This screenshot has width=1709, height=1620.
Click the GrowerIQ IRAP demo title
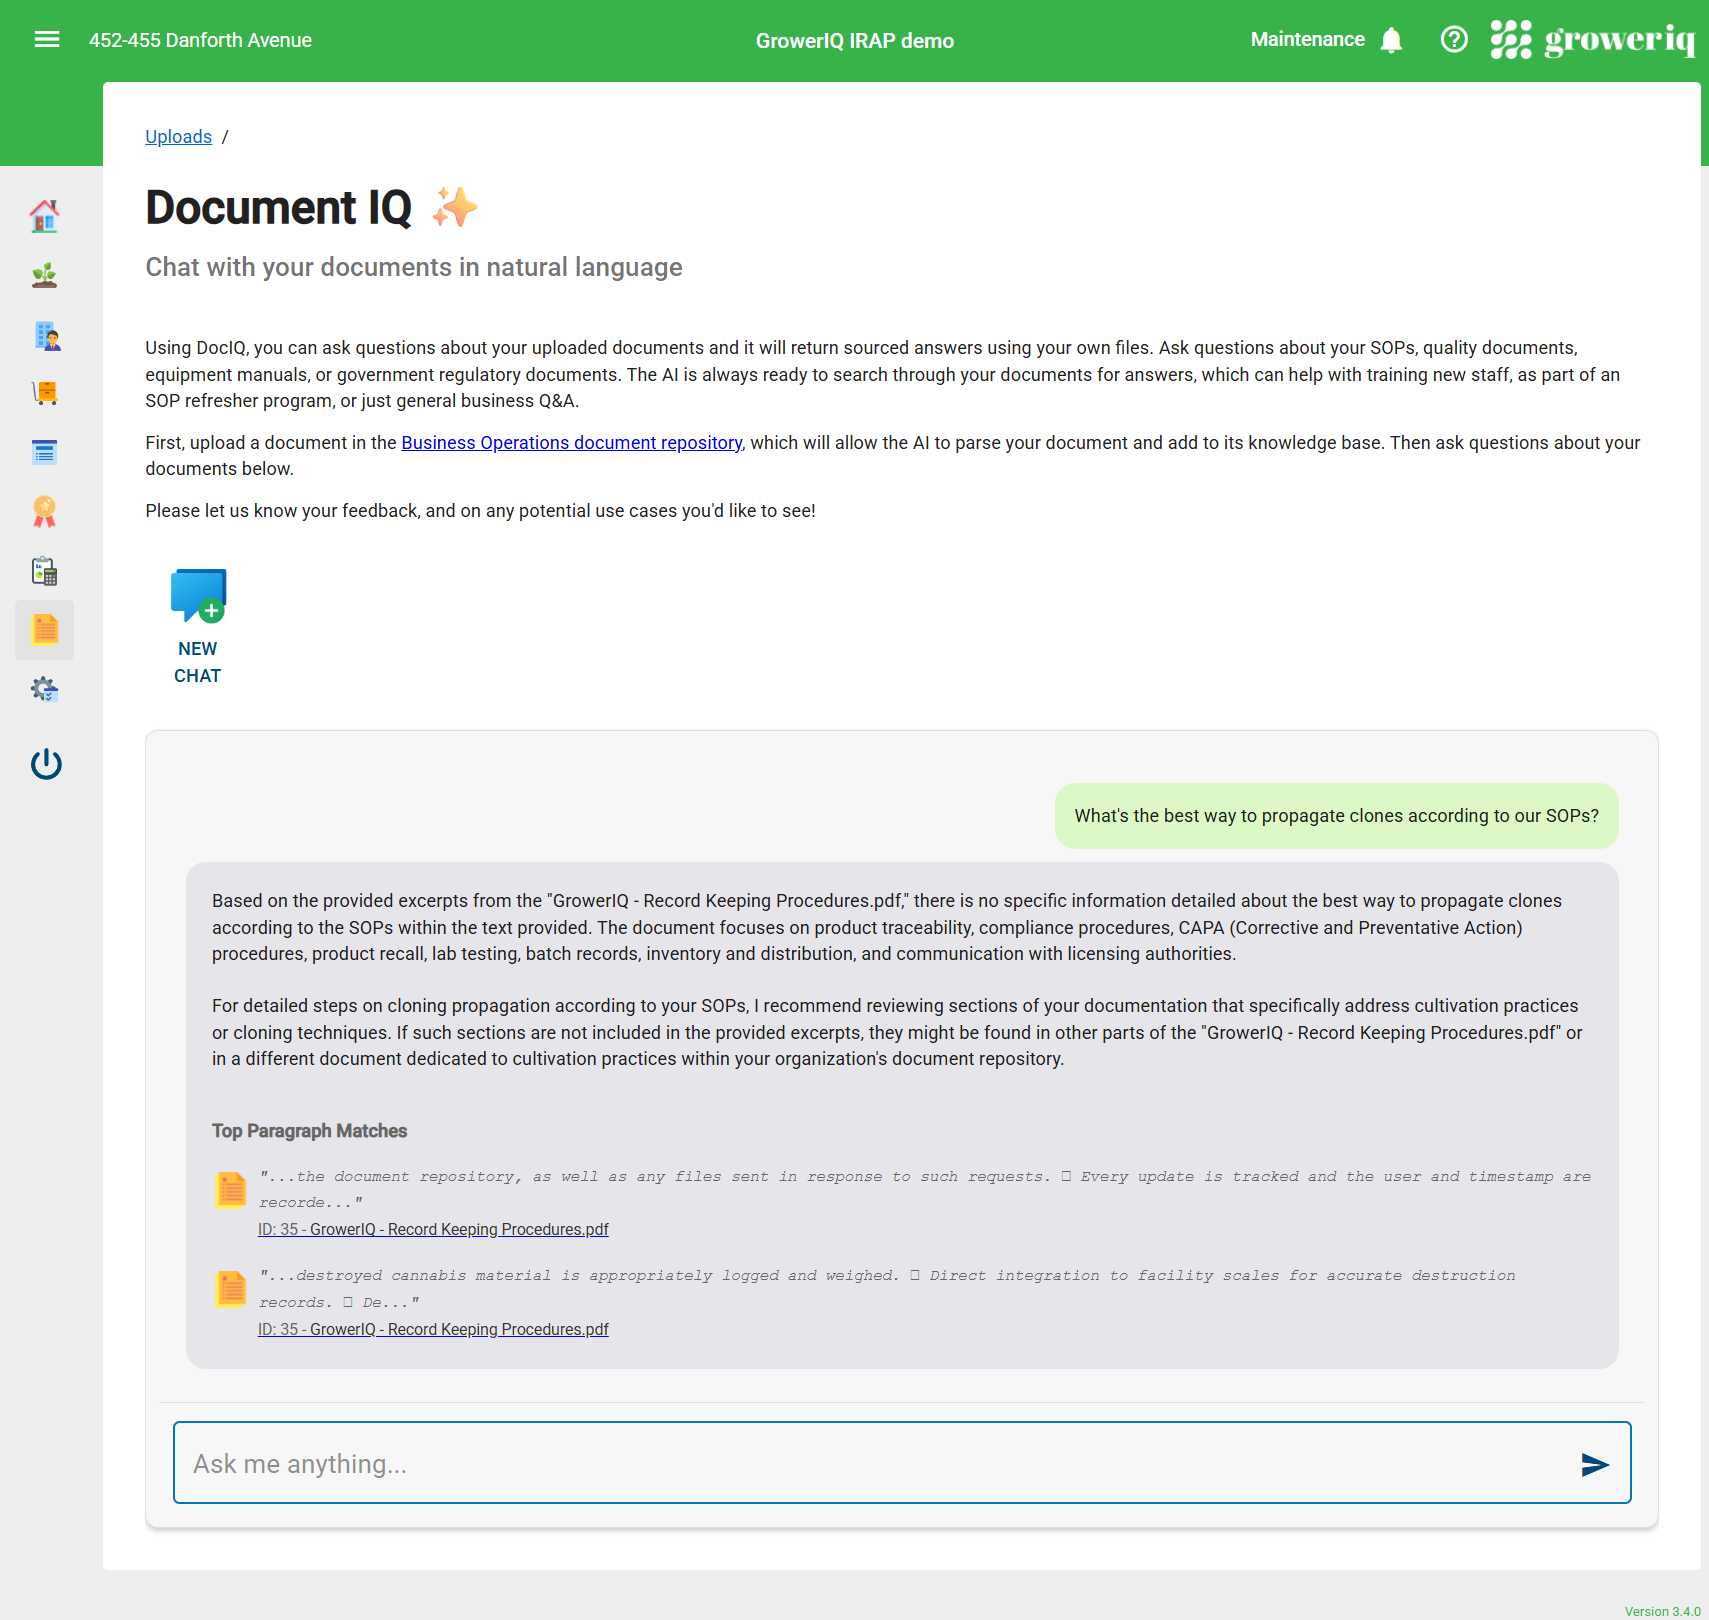855,41
